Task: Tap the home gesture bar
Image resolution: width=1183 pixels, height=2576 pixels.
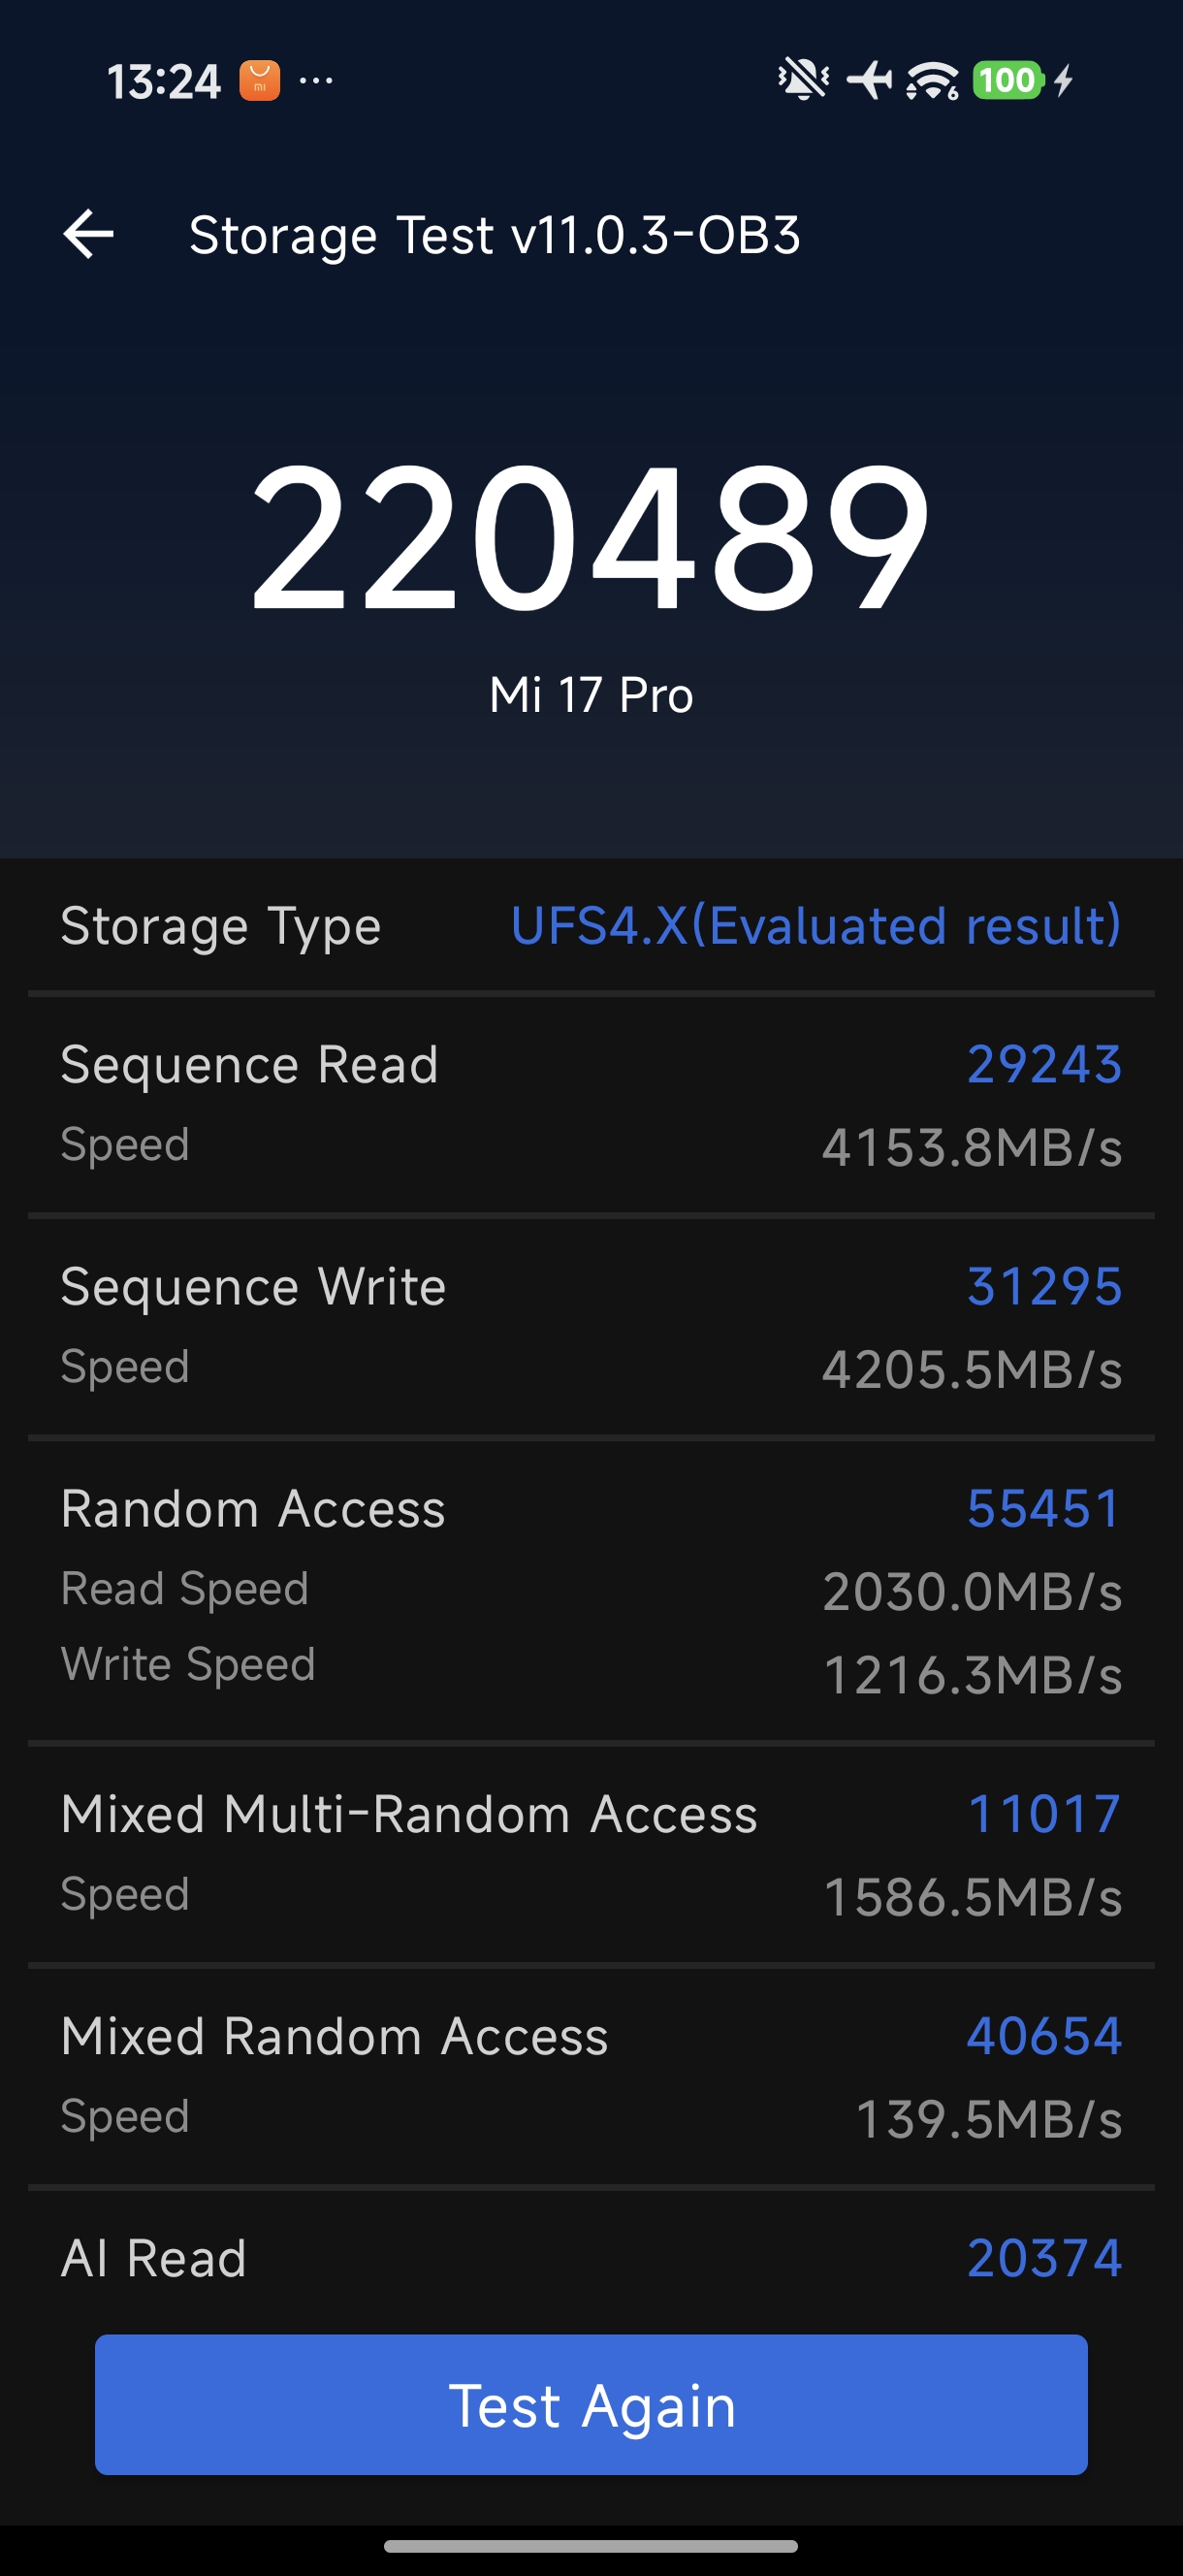Action: tap(591, 2546)
